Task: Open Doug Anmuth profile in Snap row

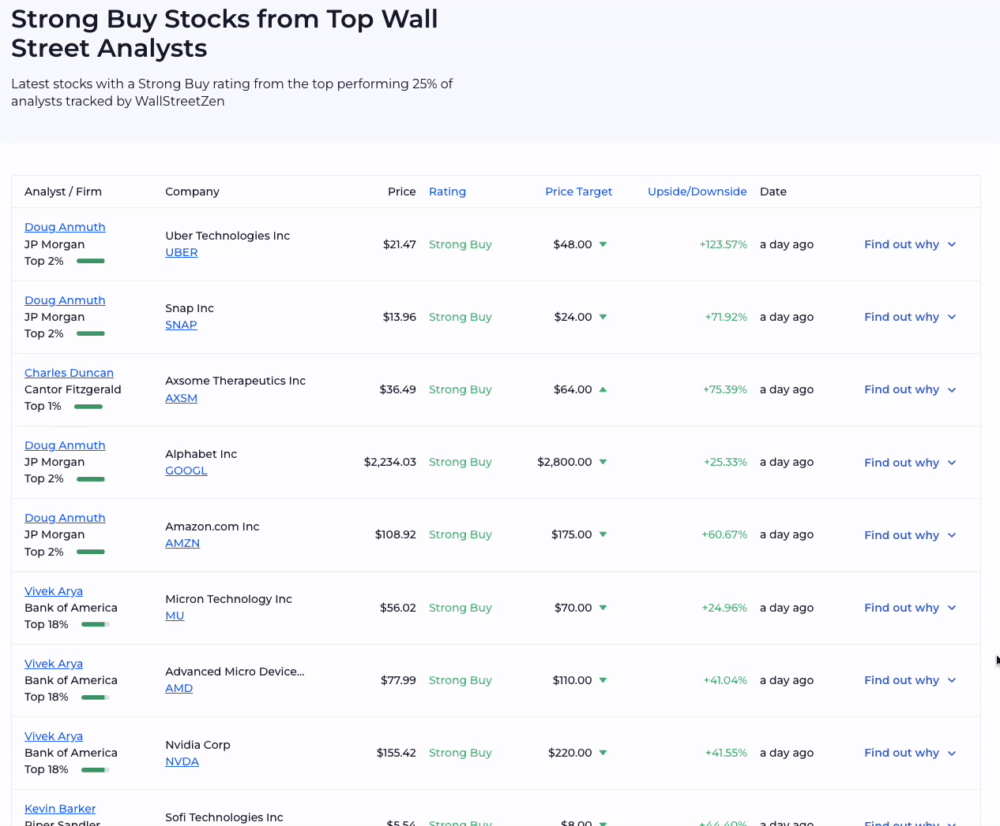Action: pos(65,300)
